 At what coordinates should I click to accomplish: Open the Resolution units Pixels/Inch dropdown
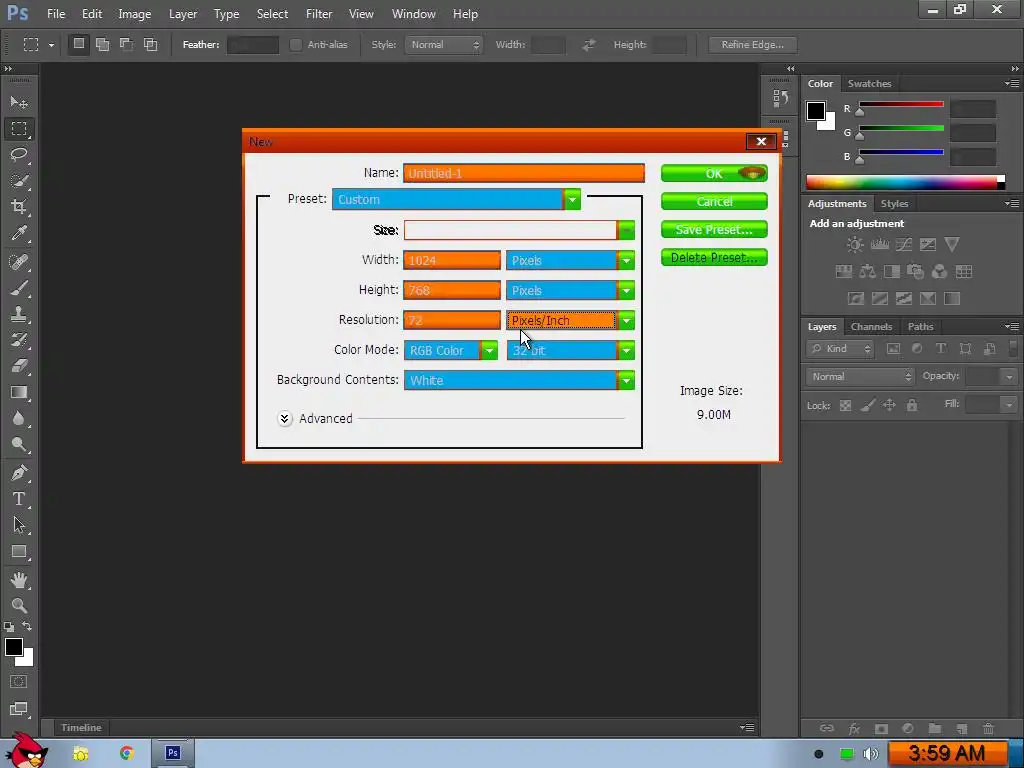[570, 321]
